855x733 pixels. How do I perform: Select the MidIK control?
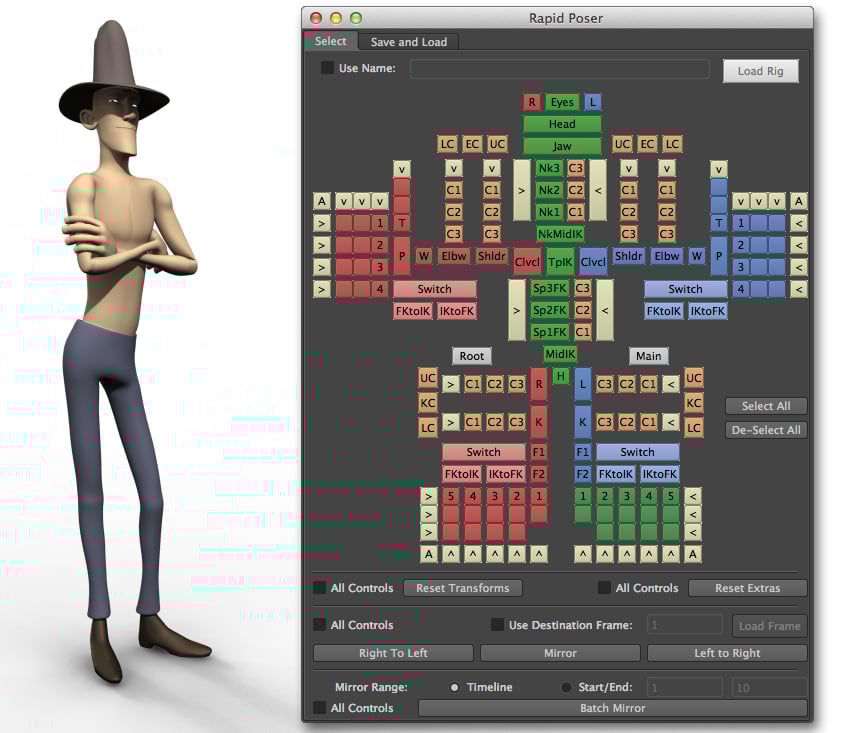point(560,354)
